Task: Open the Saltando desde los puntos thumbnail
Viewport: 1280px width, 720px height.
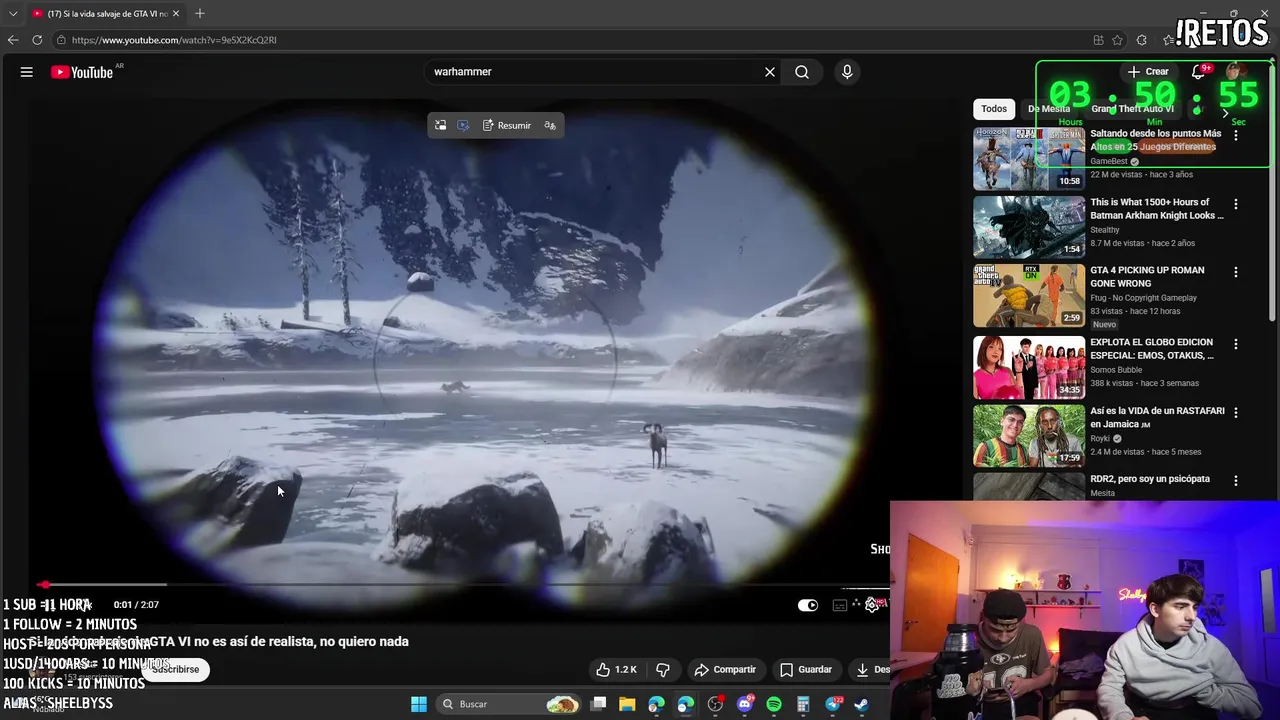Action: (x=1029, y=159)
